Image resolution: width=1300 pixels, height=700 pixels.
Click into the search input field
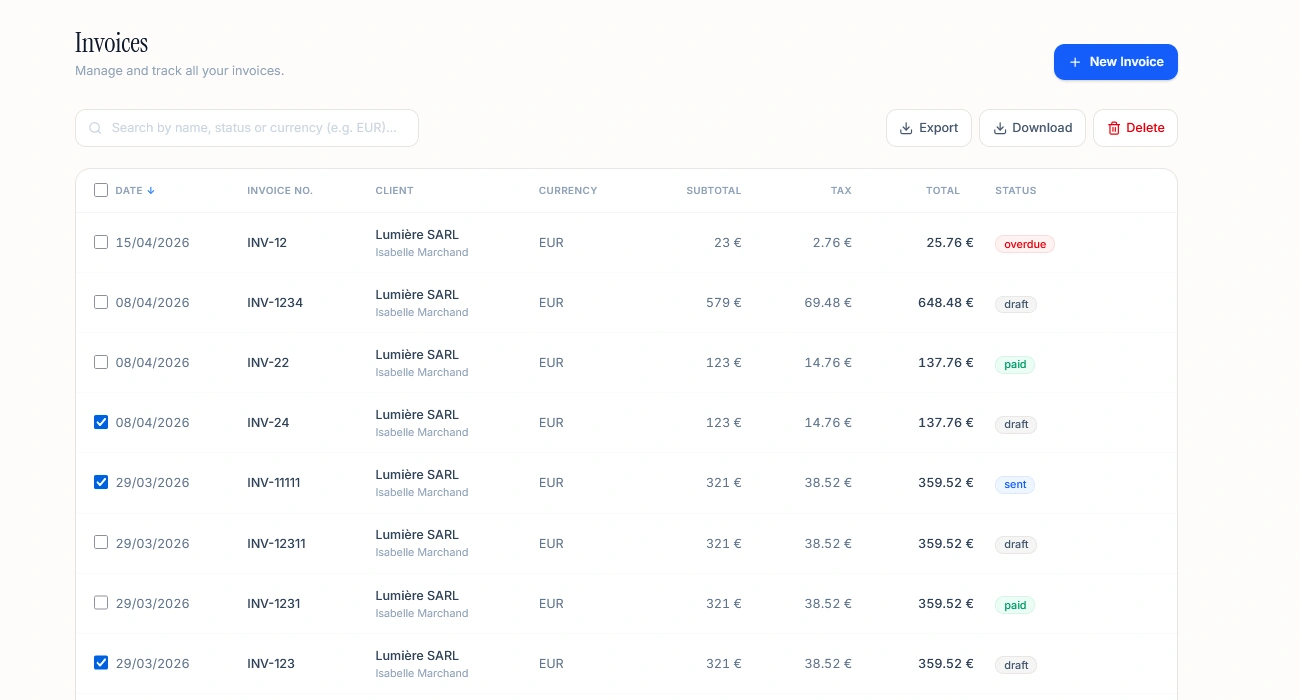[x=246, y=128]
